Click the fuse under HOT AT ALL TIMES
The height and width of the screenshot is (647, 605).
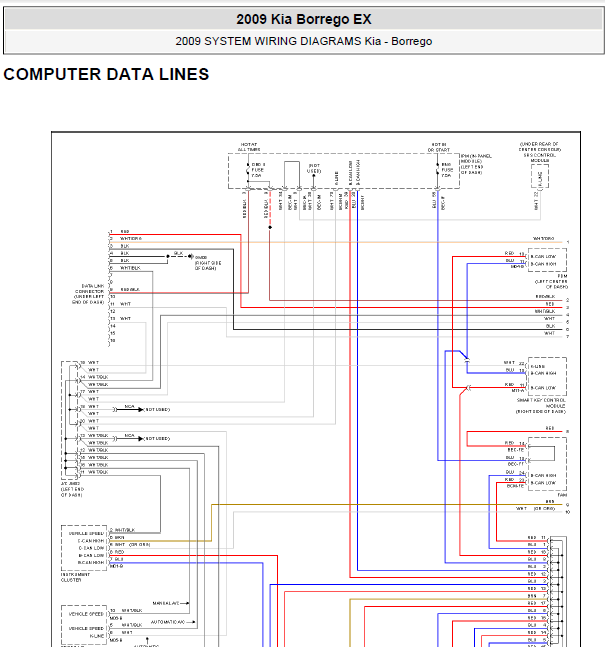248,170
